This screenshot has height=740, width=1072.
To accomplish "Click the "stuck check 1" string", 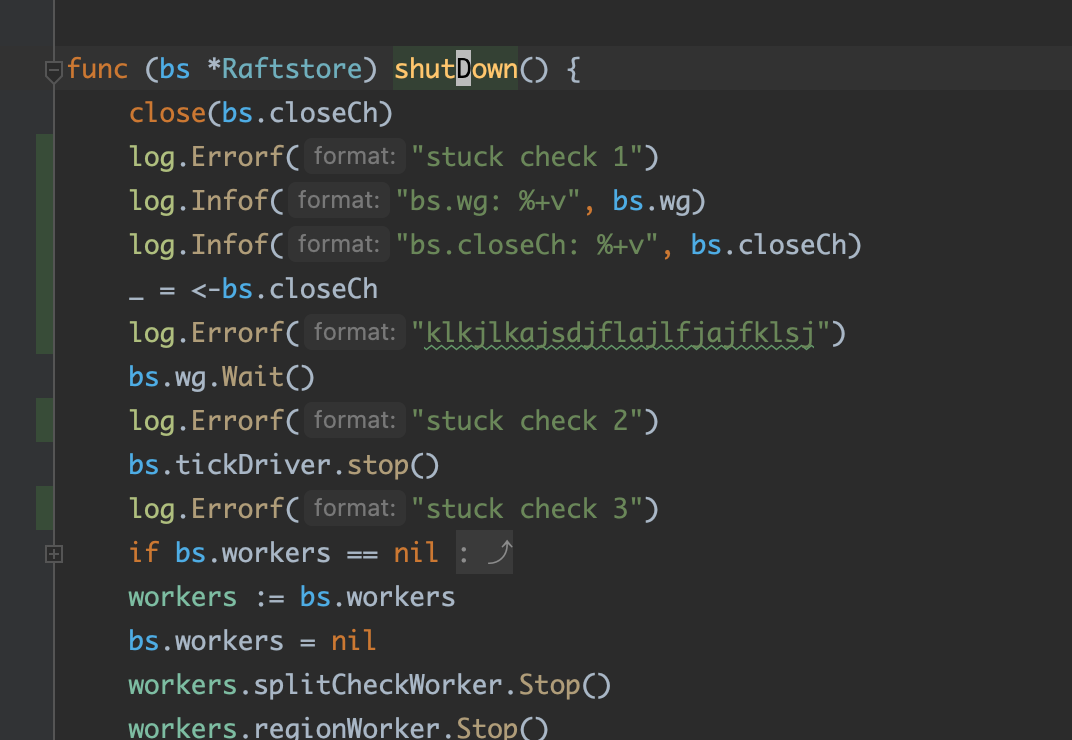I will pos(526,157).
